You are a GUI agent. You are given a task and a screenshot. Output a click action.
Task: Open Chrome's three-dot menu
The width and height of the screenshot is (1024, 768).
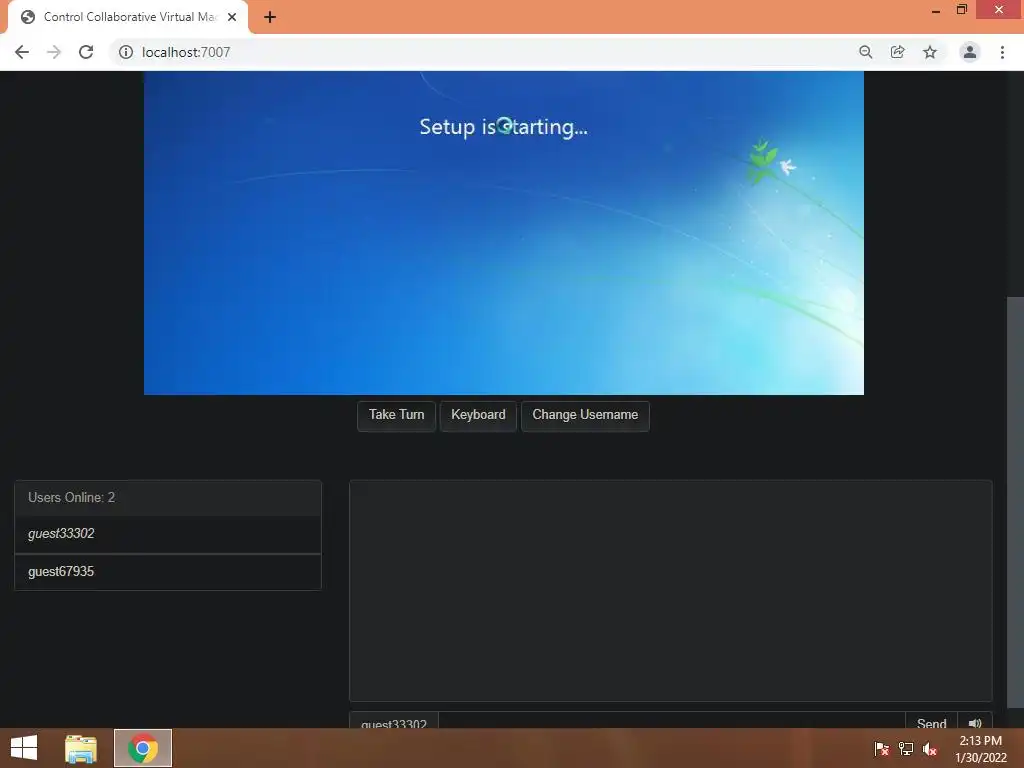point(1002,52)
